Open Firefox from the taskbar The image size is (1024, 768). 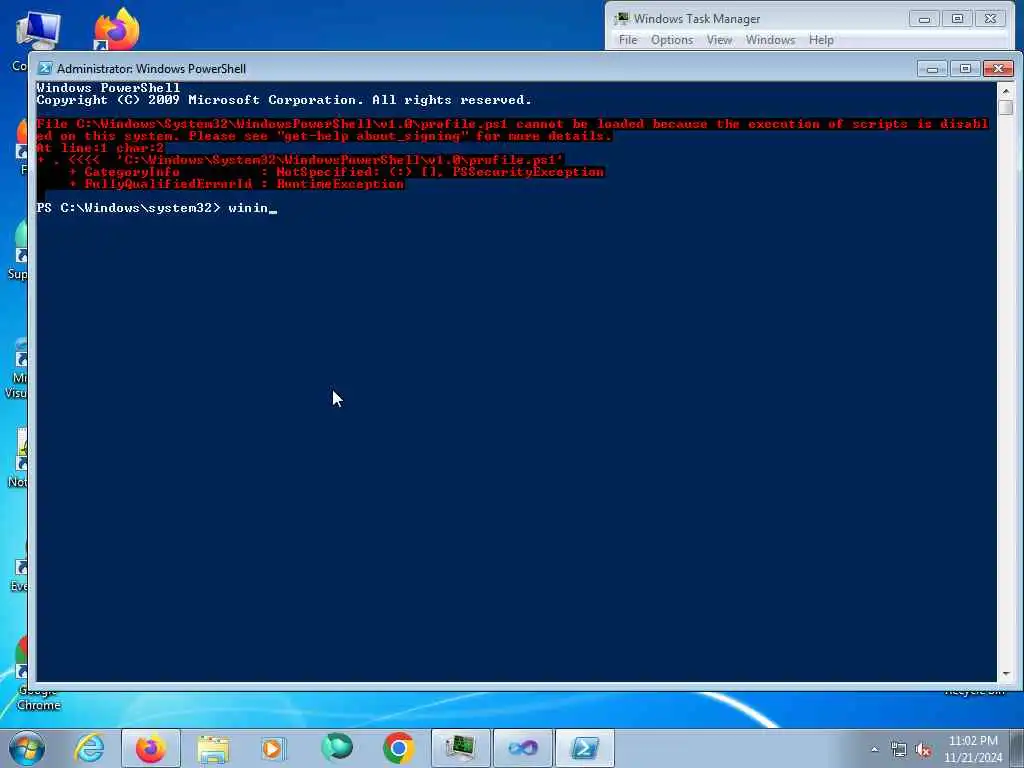151,748
